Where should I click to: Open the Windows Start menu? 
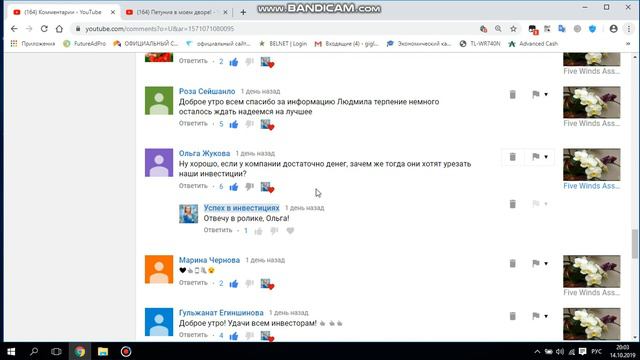pyautogui.click(x=11, y=351)
